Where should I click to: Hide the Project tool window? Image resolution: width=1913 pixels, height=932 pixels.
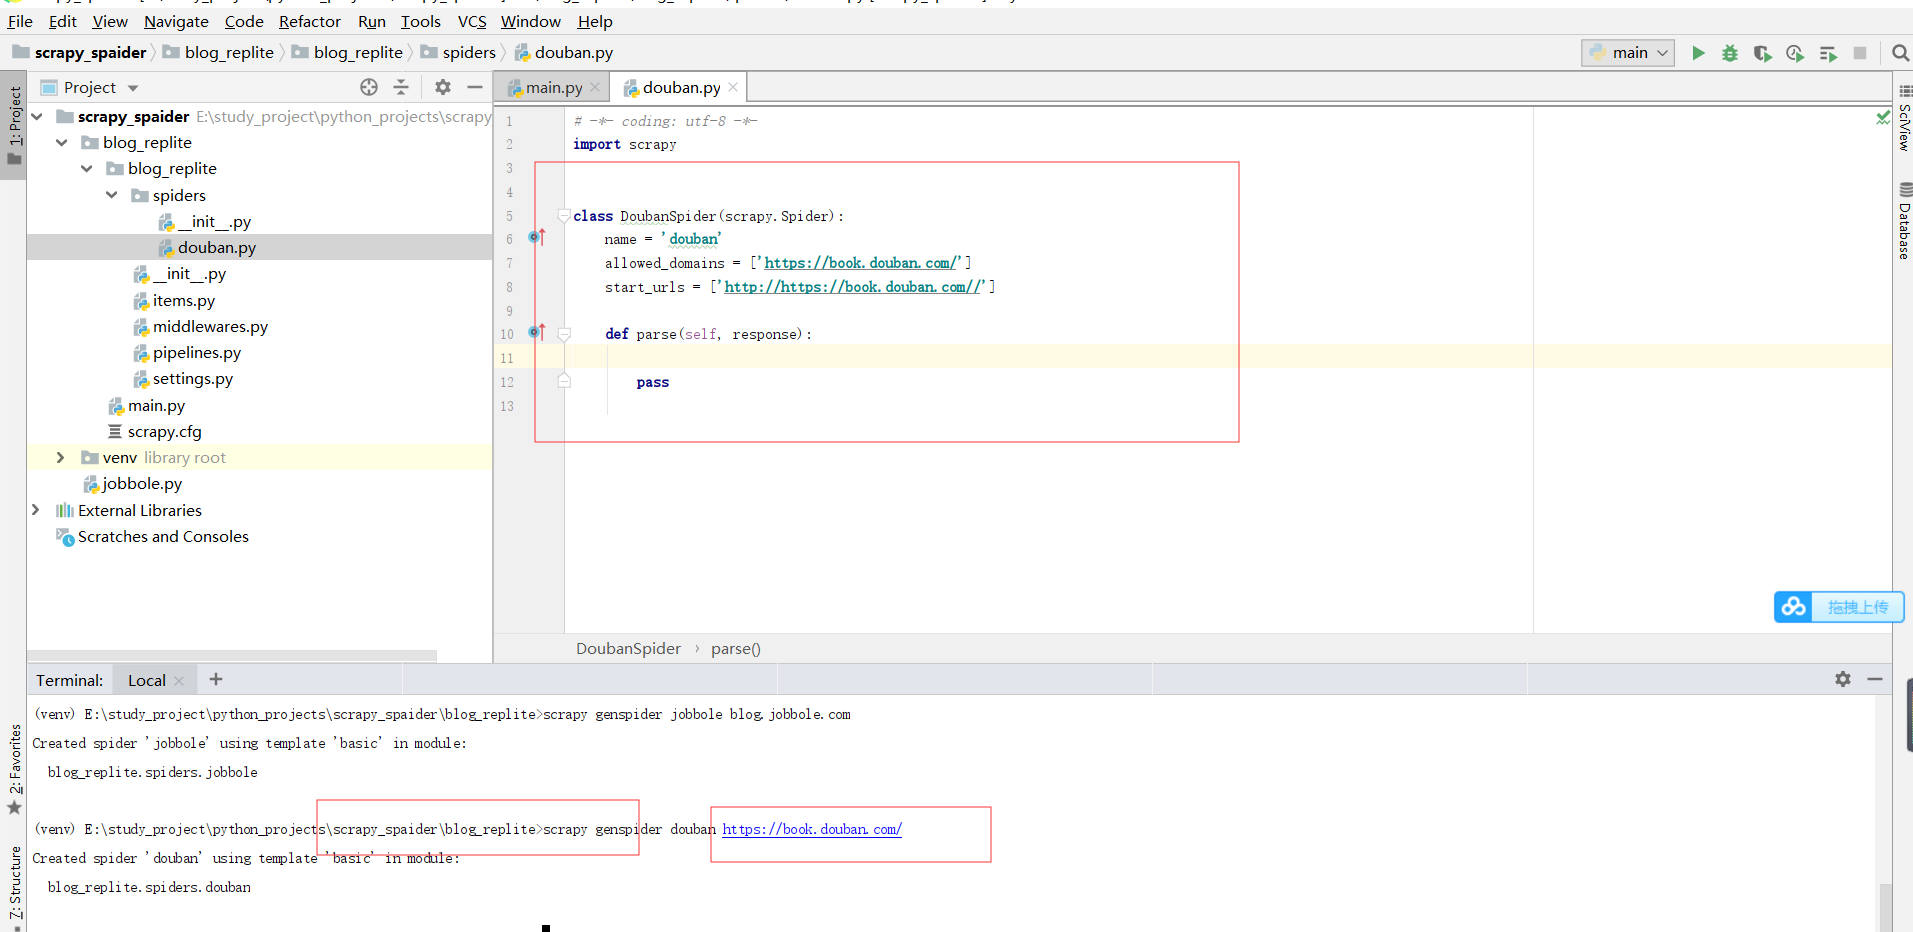(475, 87)
